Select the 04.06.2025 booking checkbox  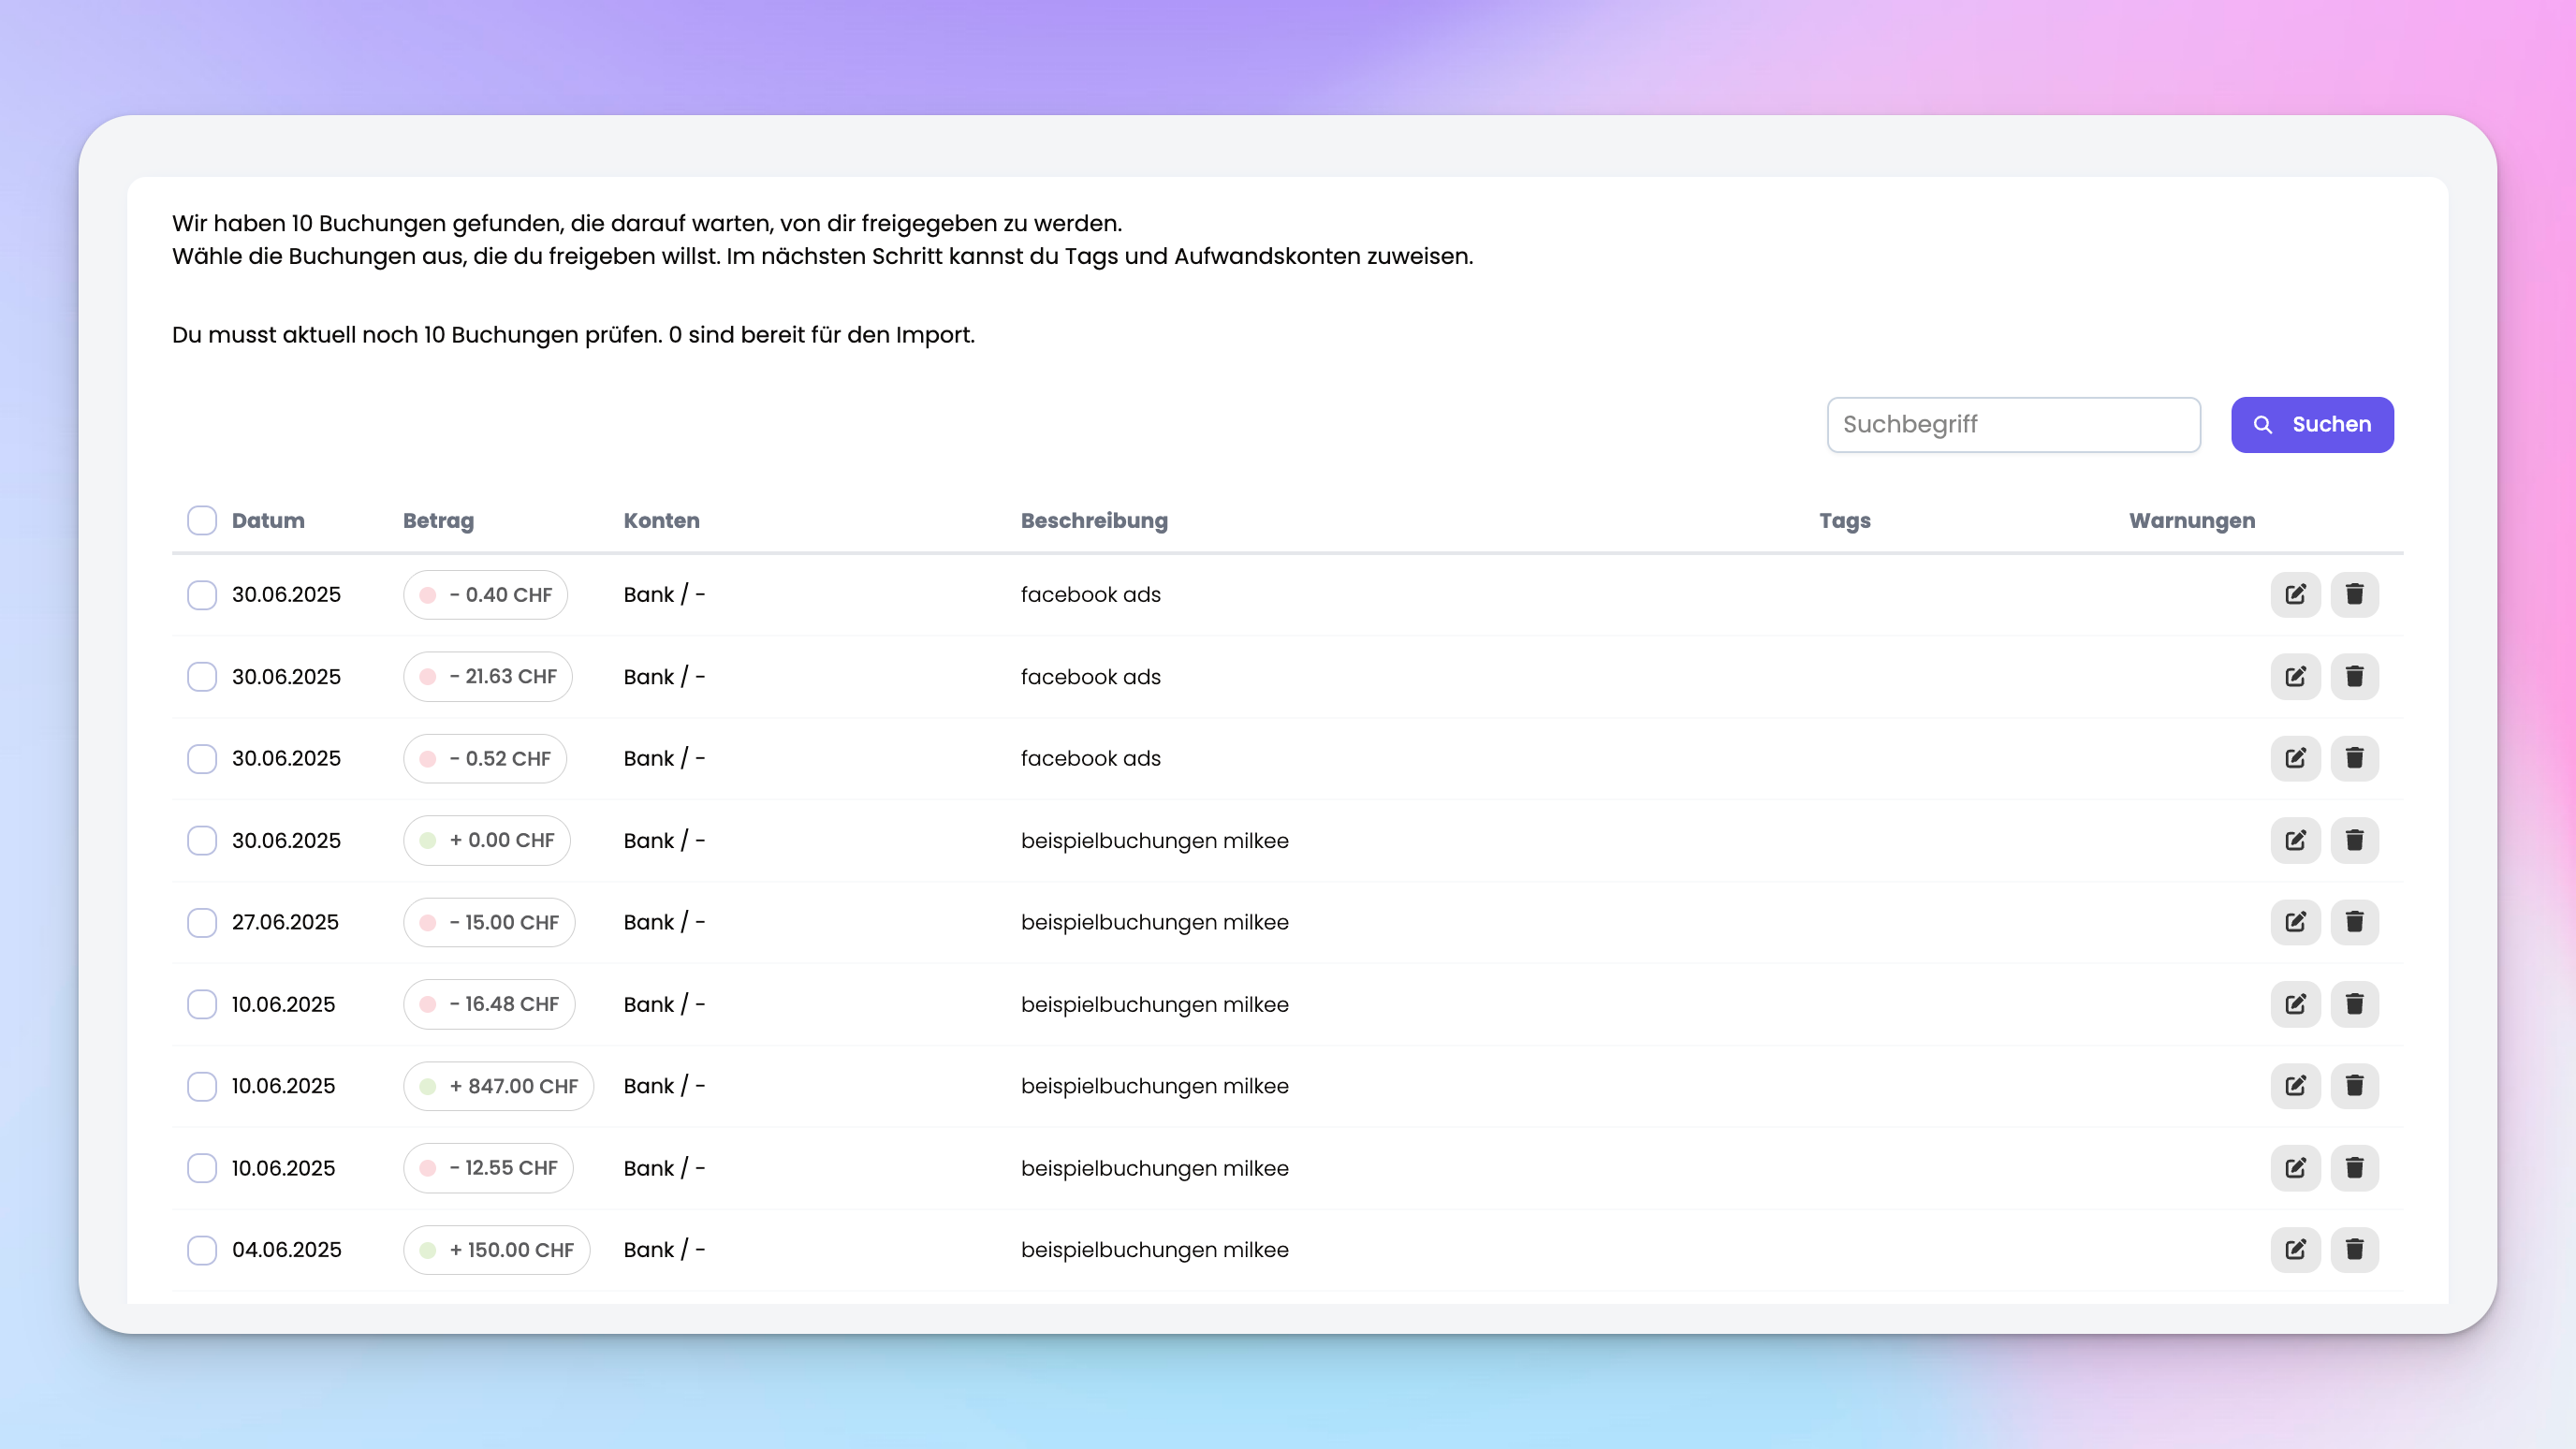point(202,1250)
